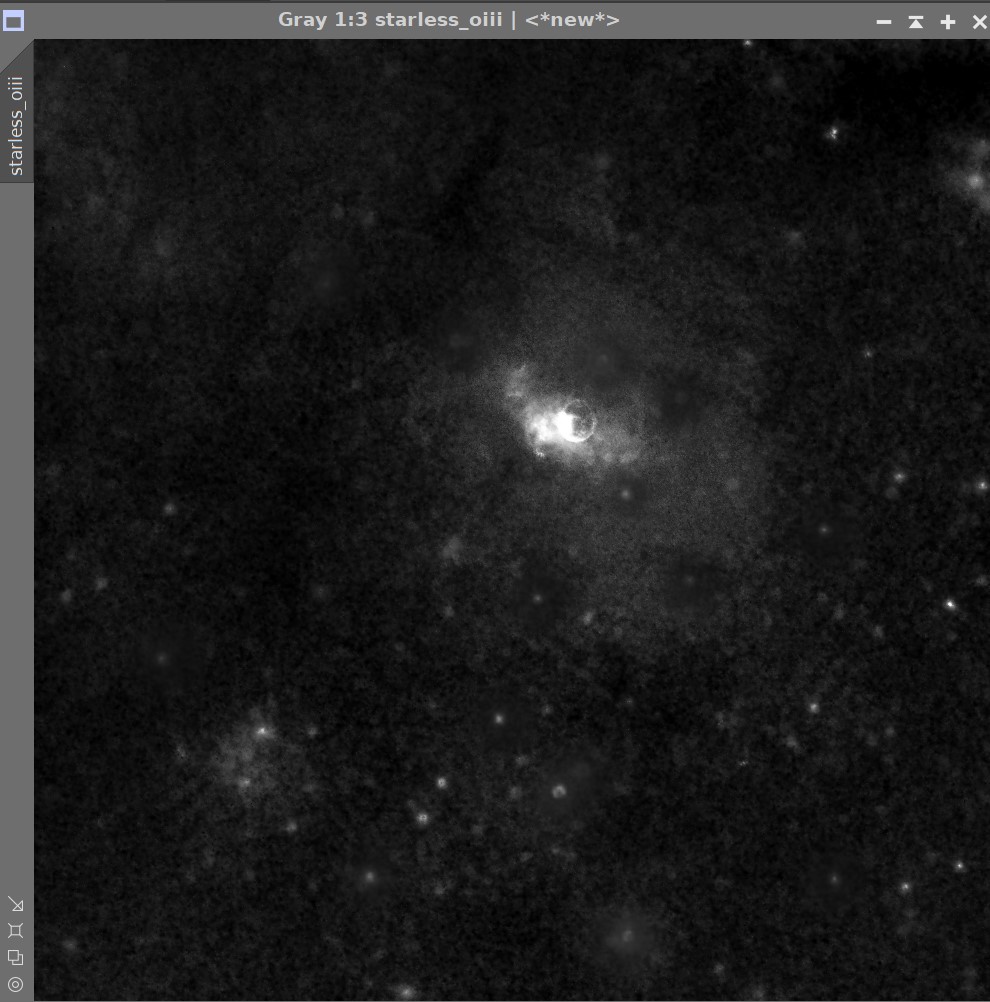Minimize the starless_oiii image window
This screenshot has width=990, height=1002.
click(884, 22)
